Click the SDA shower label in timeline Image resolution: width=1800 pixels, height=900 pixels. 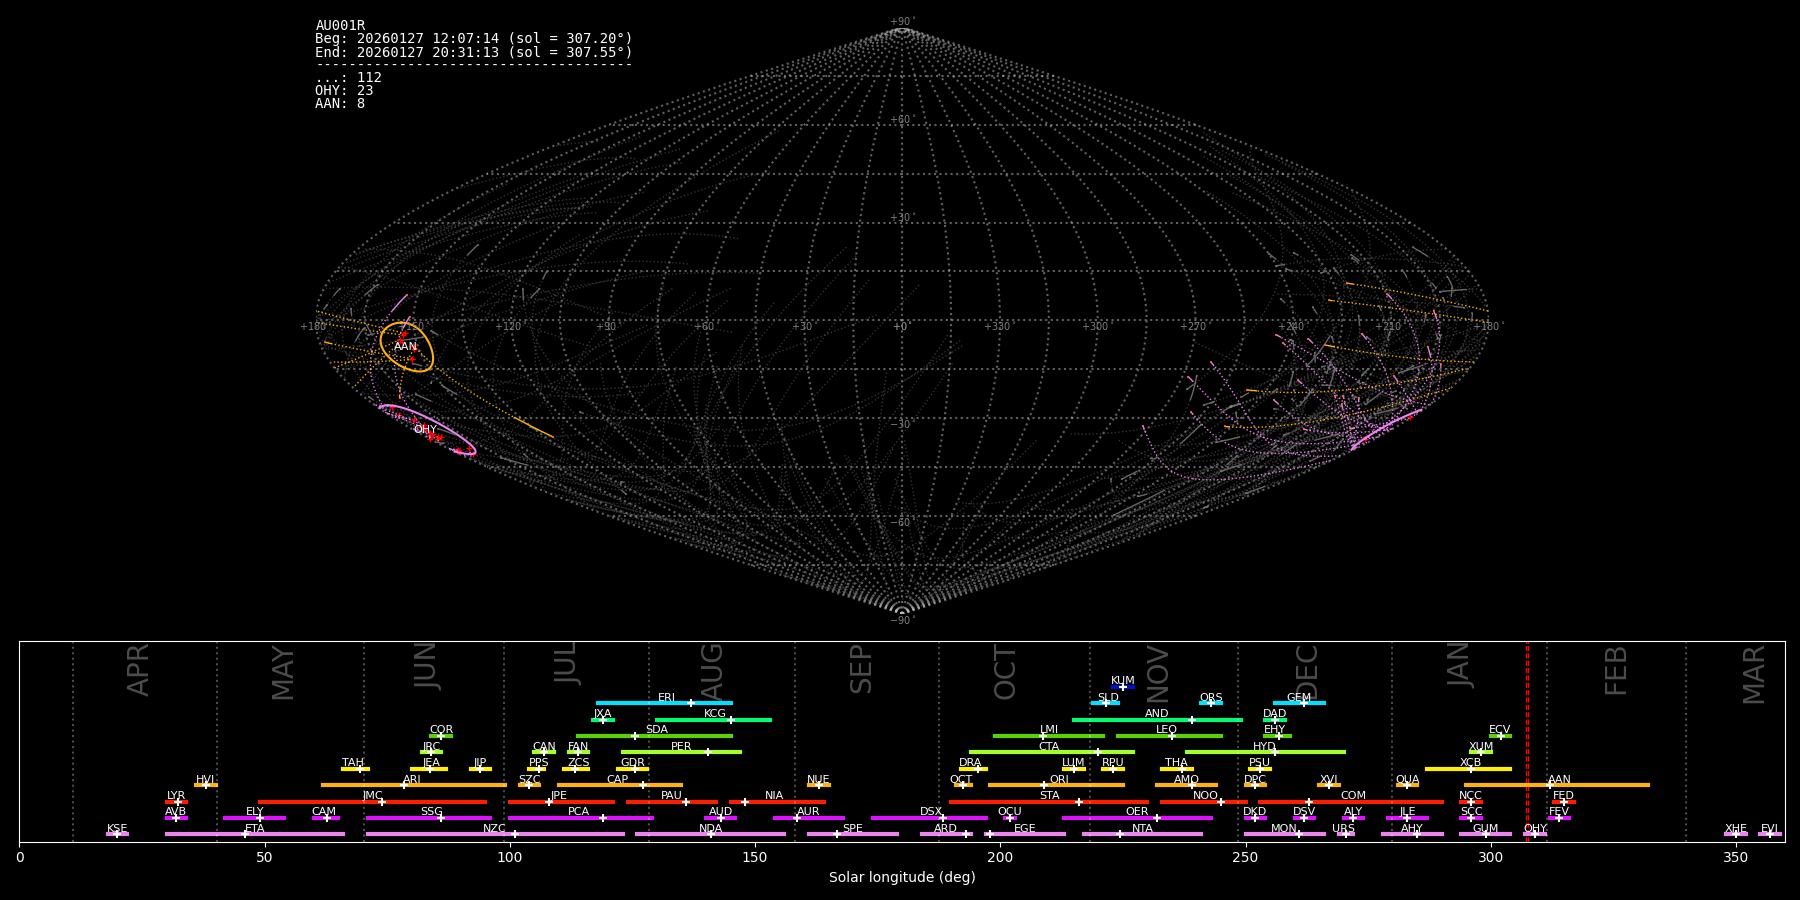click(x=657, y=730)
